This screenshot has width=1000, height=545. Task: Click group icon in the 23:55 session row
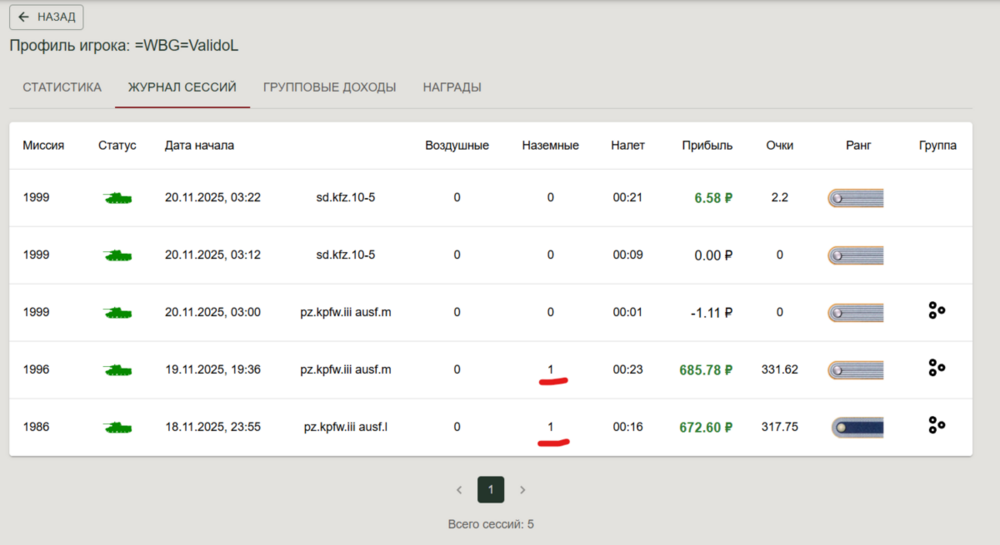pyautogui.click(x=936, y=426)
